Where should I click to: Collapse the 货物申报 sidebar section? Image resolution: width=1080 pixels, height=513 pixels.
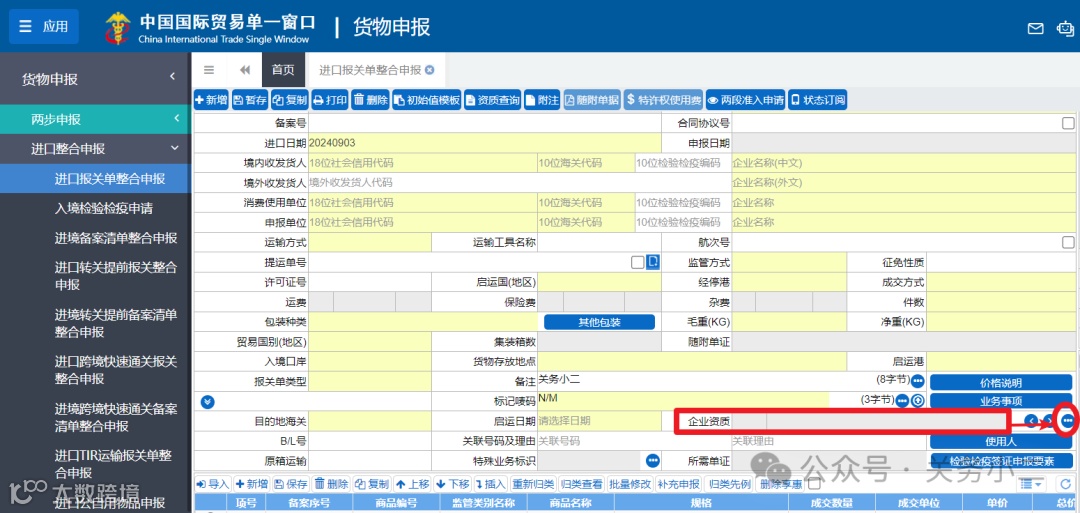[x=172, y=77]
